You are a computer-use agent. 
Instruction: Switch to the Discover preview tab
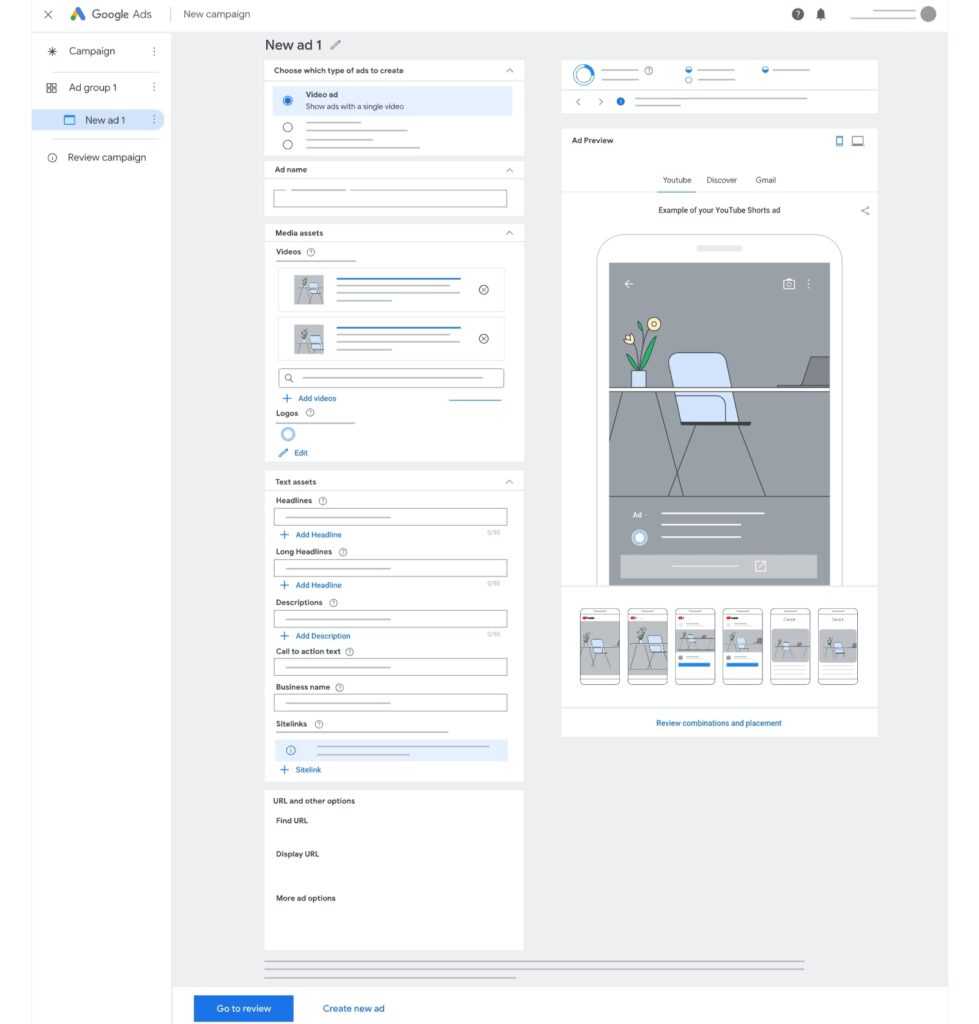pyautogui.click(x=721, y=180)
